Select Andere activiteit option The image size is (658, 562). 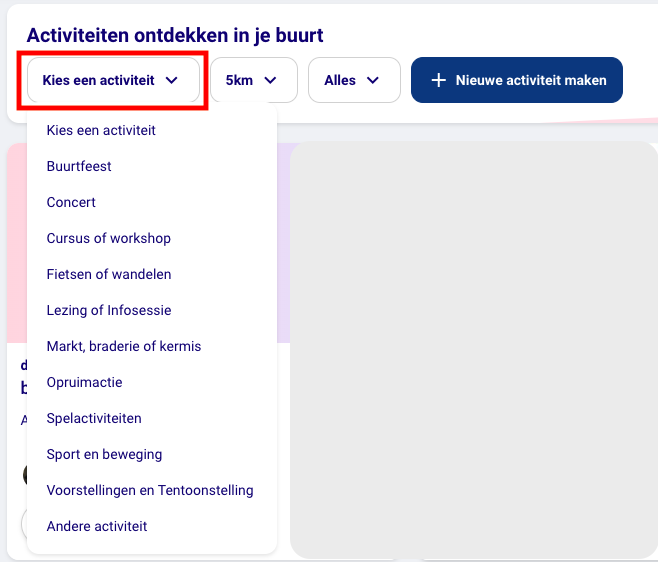96,526
